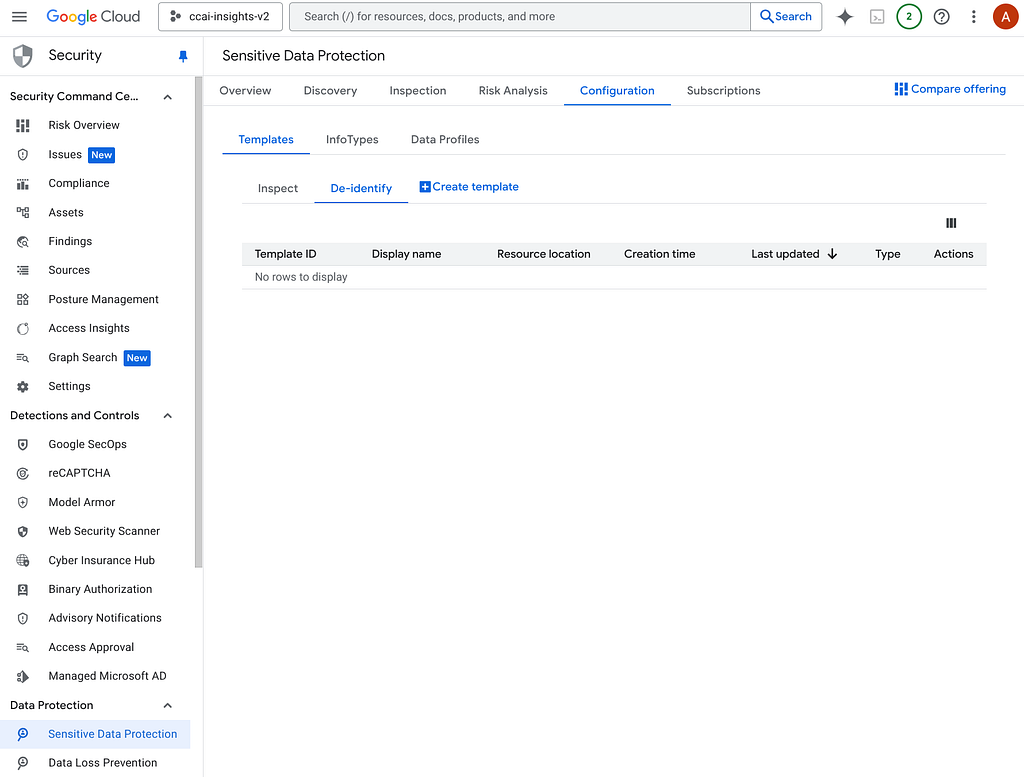
Task: Click the Compliance chart icon
Action: (x=23, y=183)
